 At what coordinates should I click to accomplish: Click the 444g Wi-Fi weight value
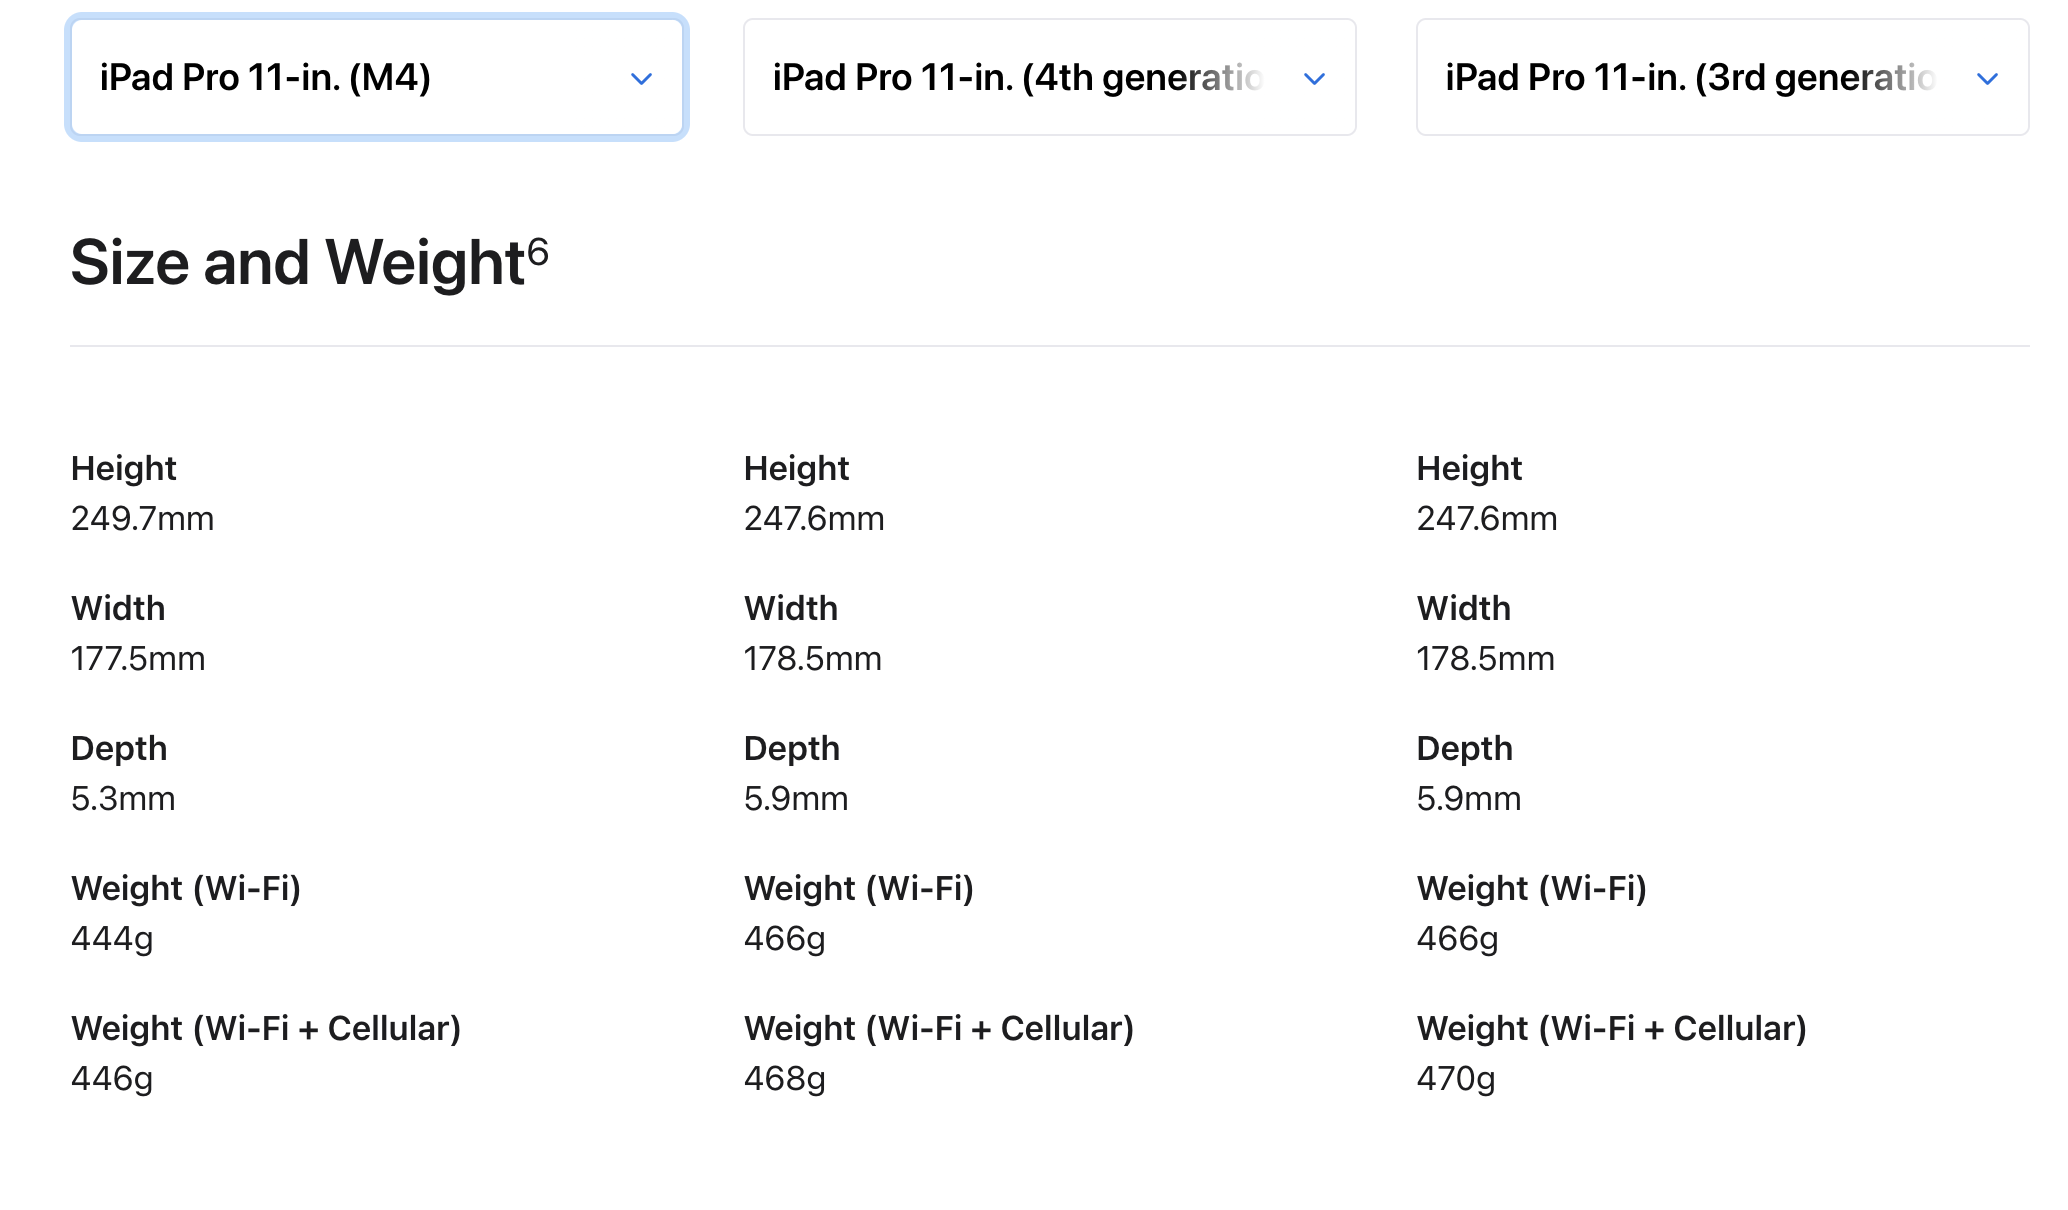click(112, 940)
